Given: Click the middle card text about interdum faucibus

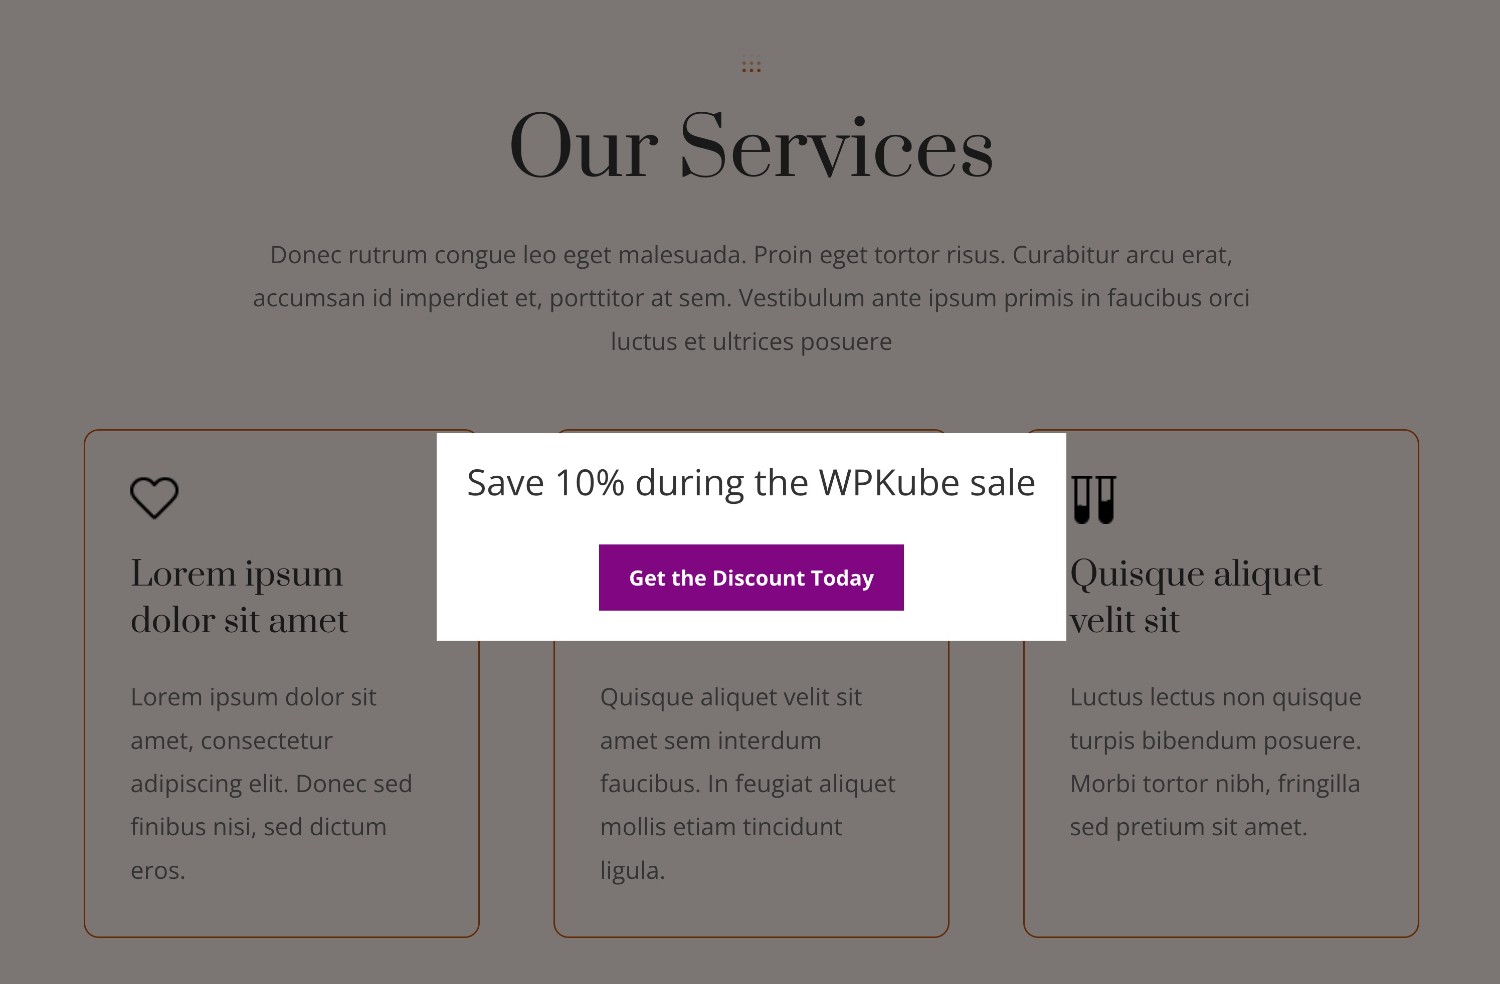Looking at the screenshot, I should coord(747,762).
